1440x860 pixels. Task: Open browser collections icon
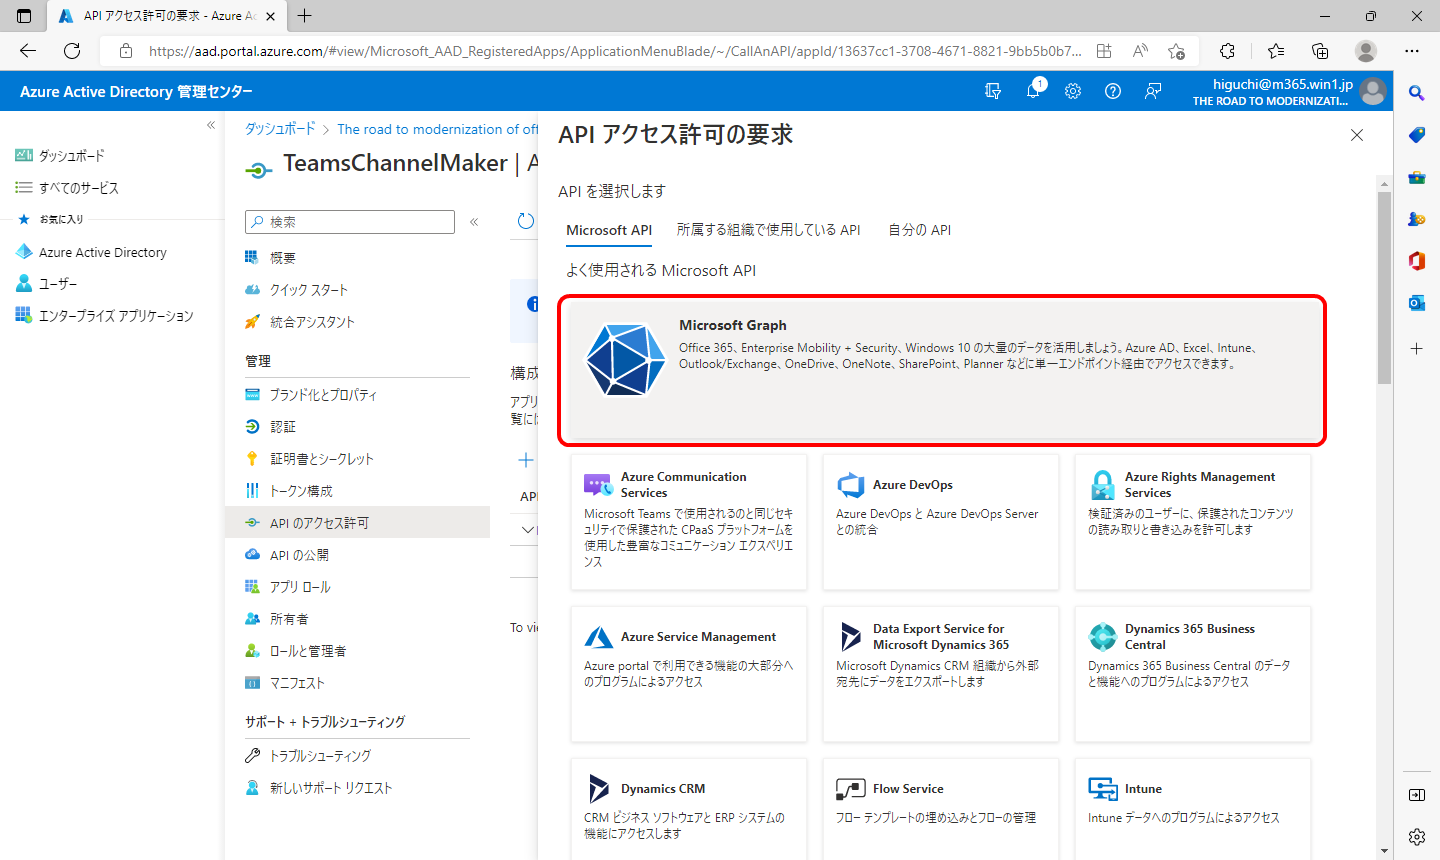coord(1320,51)
